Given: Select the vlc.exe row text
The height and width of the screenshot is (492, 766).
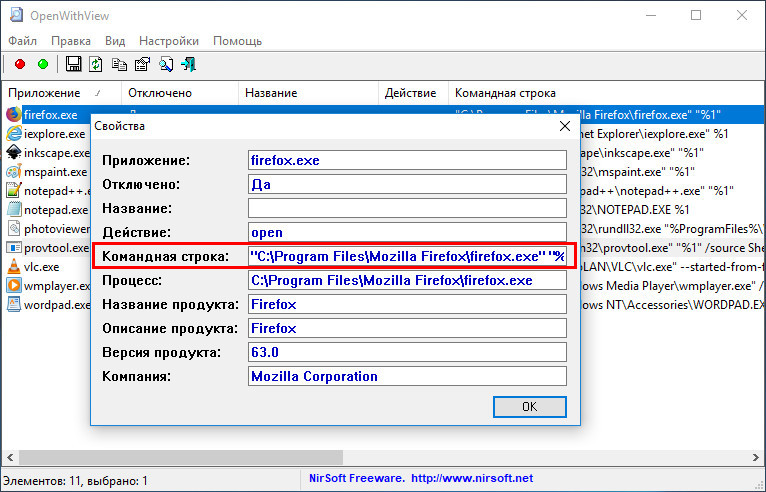Looking at the screenshot, I should tap(42, 267).
